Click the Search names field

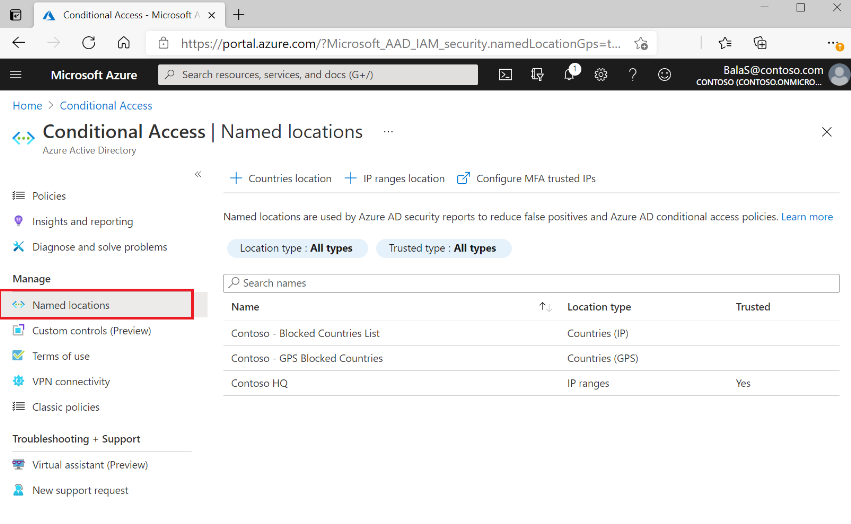tap(531, 283)
